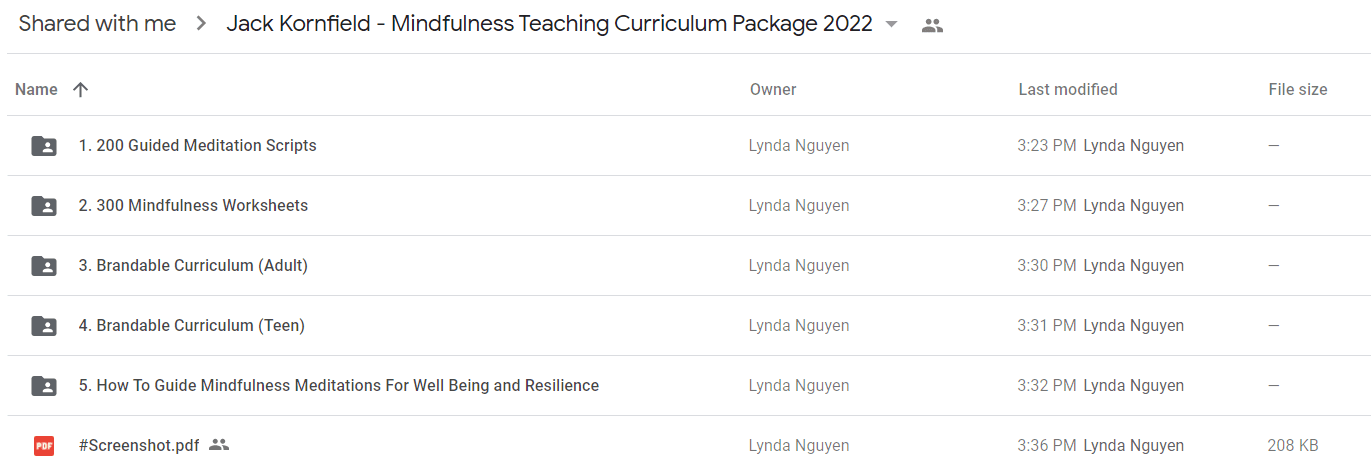Open the folder title dropdown arrow

point(892,25)
